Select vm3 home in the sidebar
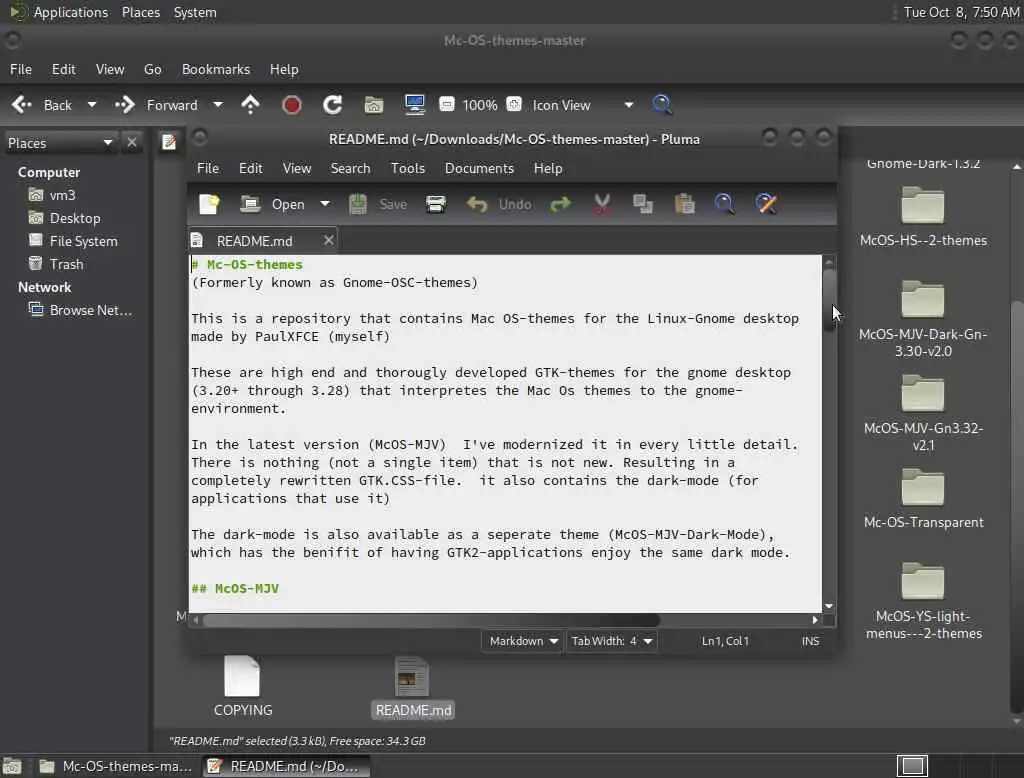1024x778 pixels. pyautogui.click(x=62, y=195)
